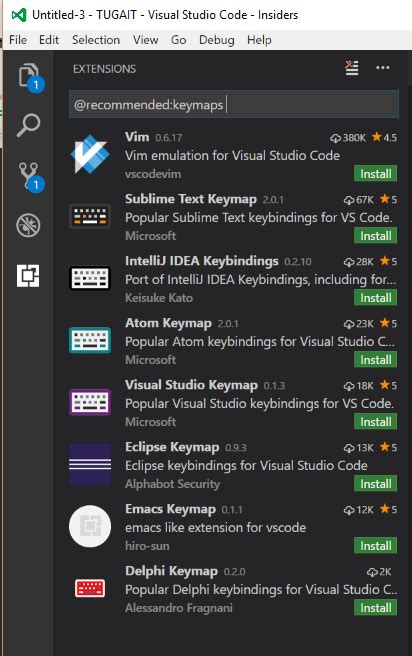Click 'Eclipse keybindings for Visual Studio Code' description

coord(246,466)
